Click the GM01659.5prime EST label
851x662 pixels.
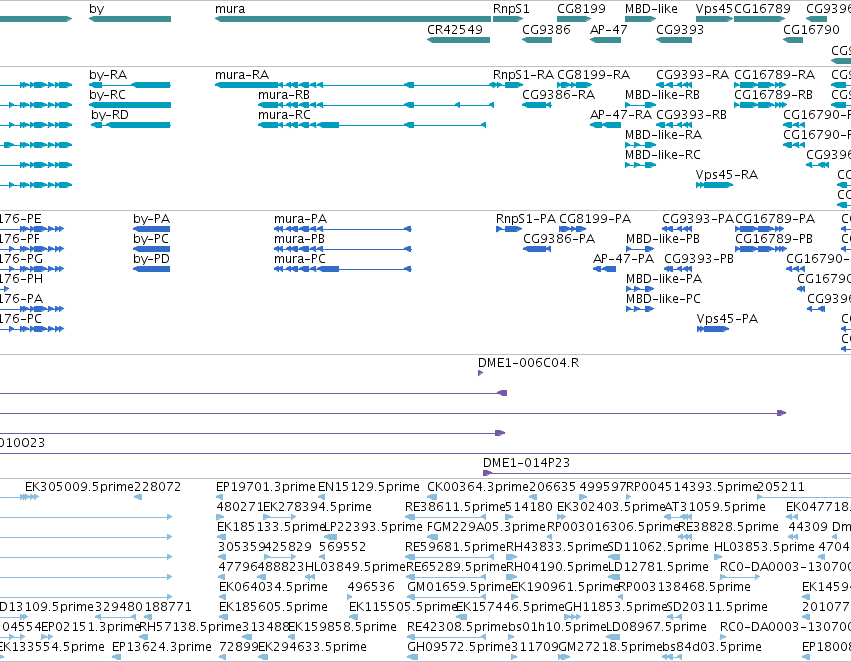click(459, 587)
